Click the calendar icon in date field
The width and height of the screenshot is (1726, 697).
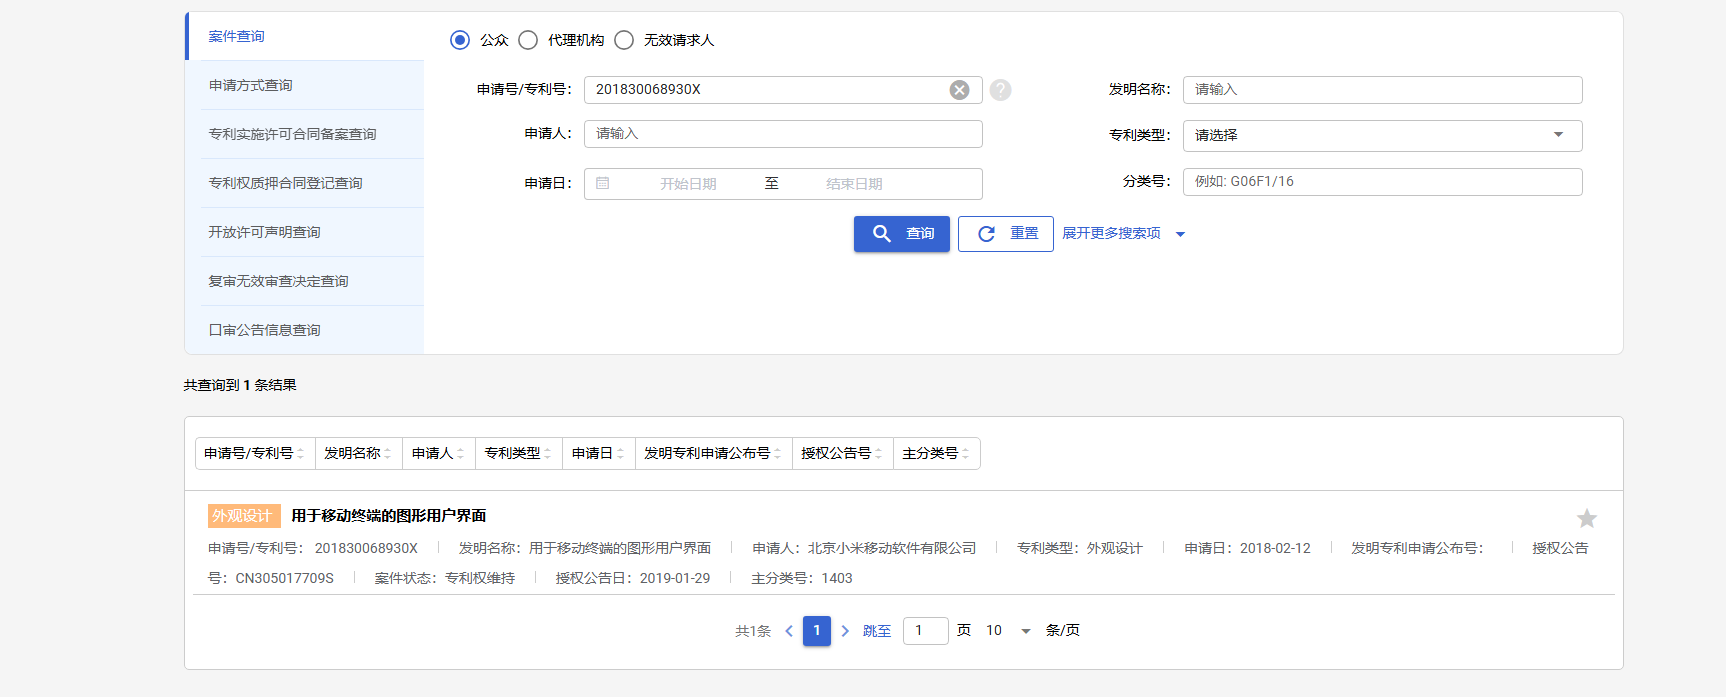point(603,183)
